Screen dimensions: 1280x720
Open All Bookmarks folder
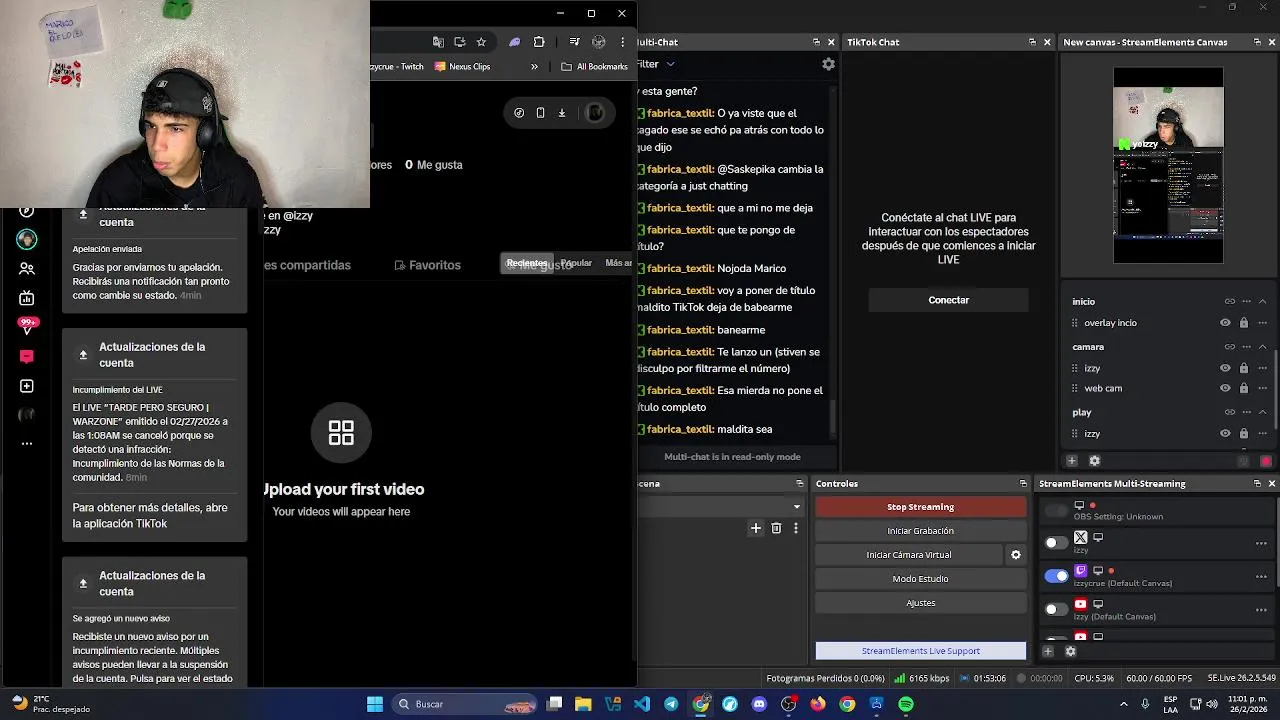pos(595,67)
